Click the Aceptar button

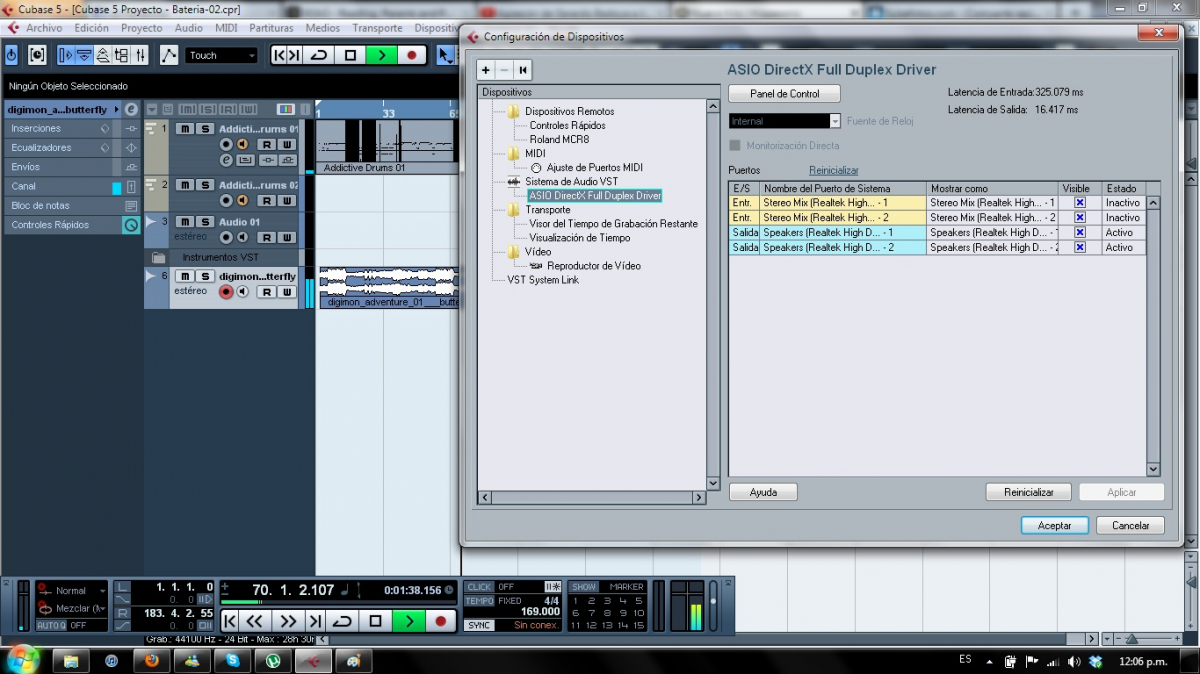[x=1054, y=525]
